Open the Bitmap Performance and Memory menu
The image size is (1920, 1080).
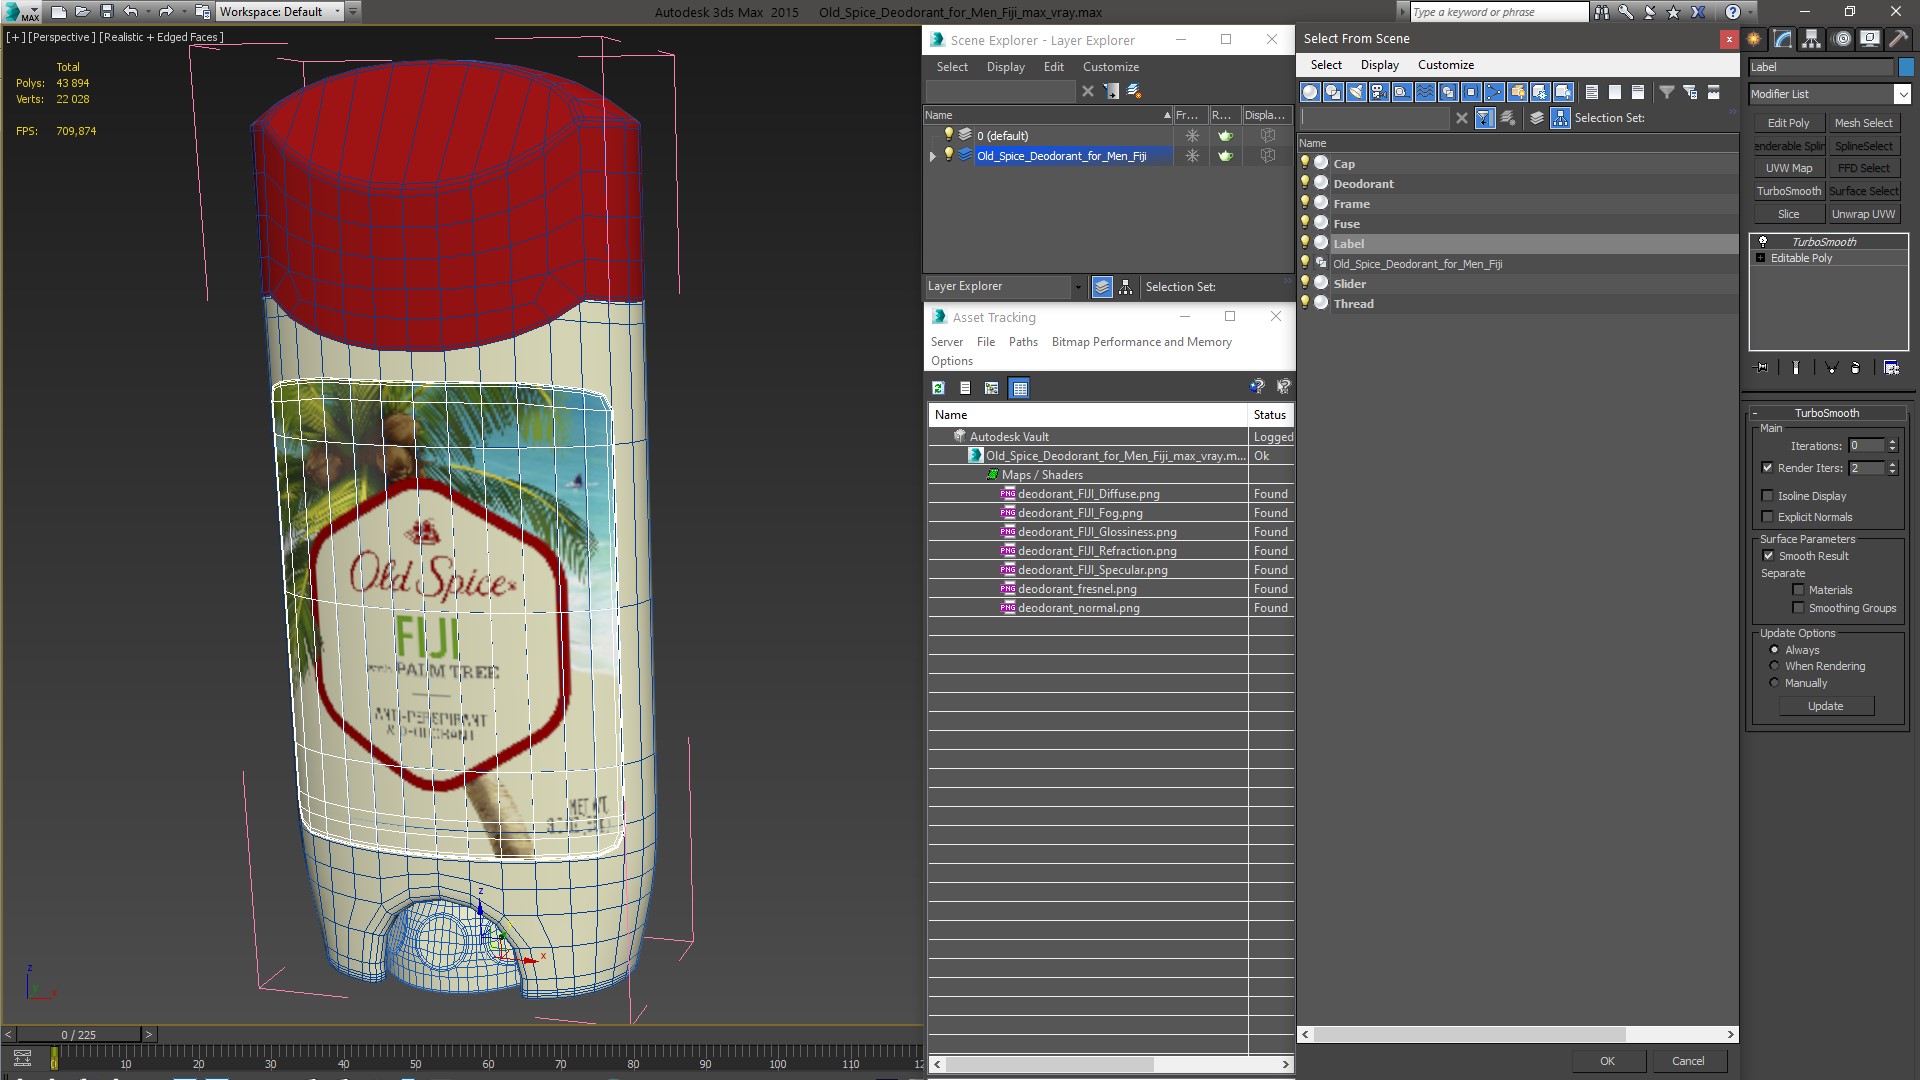tap(1142, 342)
